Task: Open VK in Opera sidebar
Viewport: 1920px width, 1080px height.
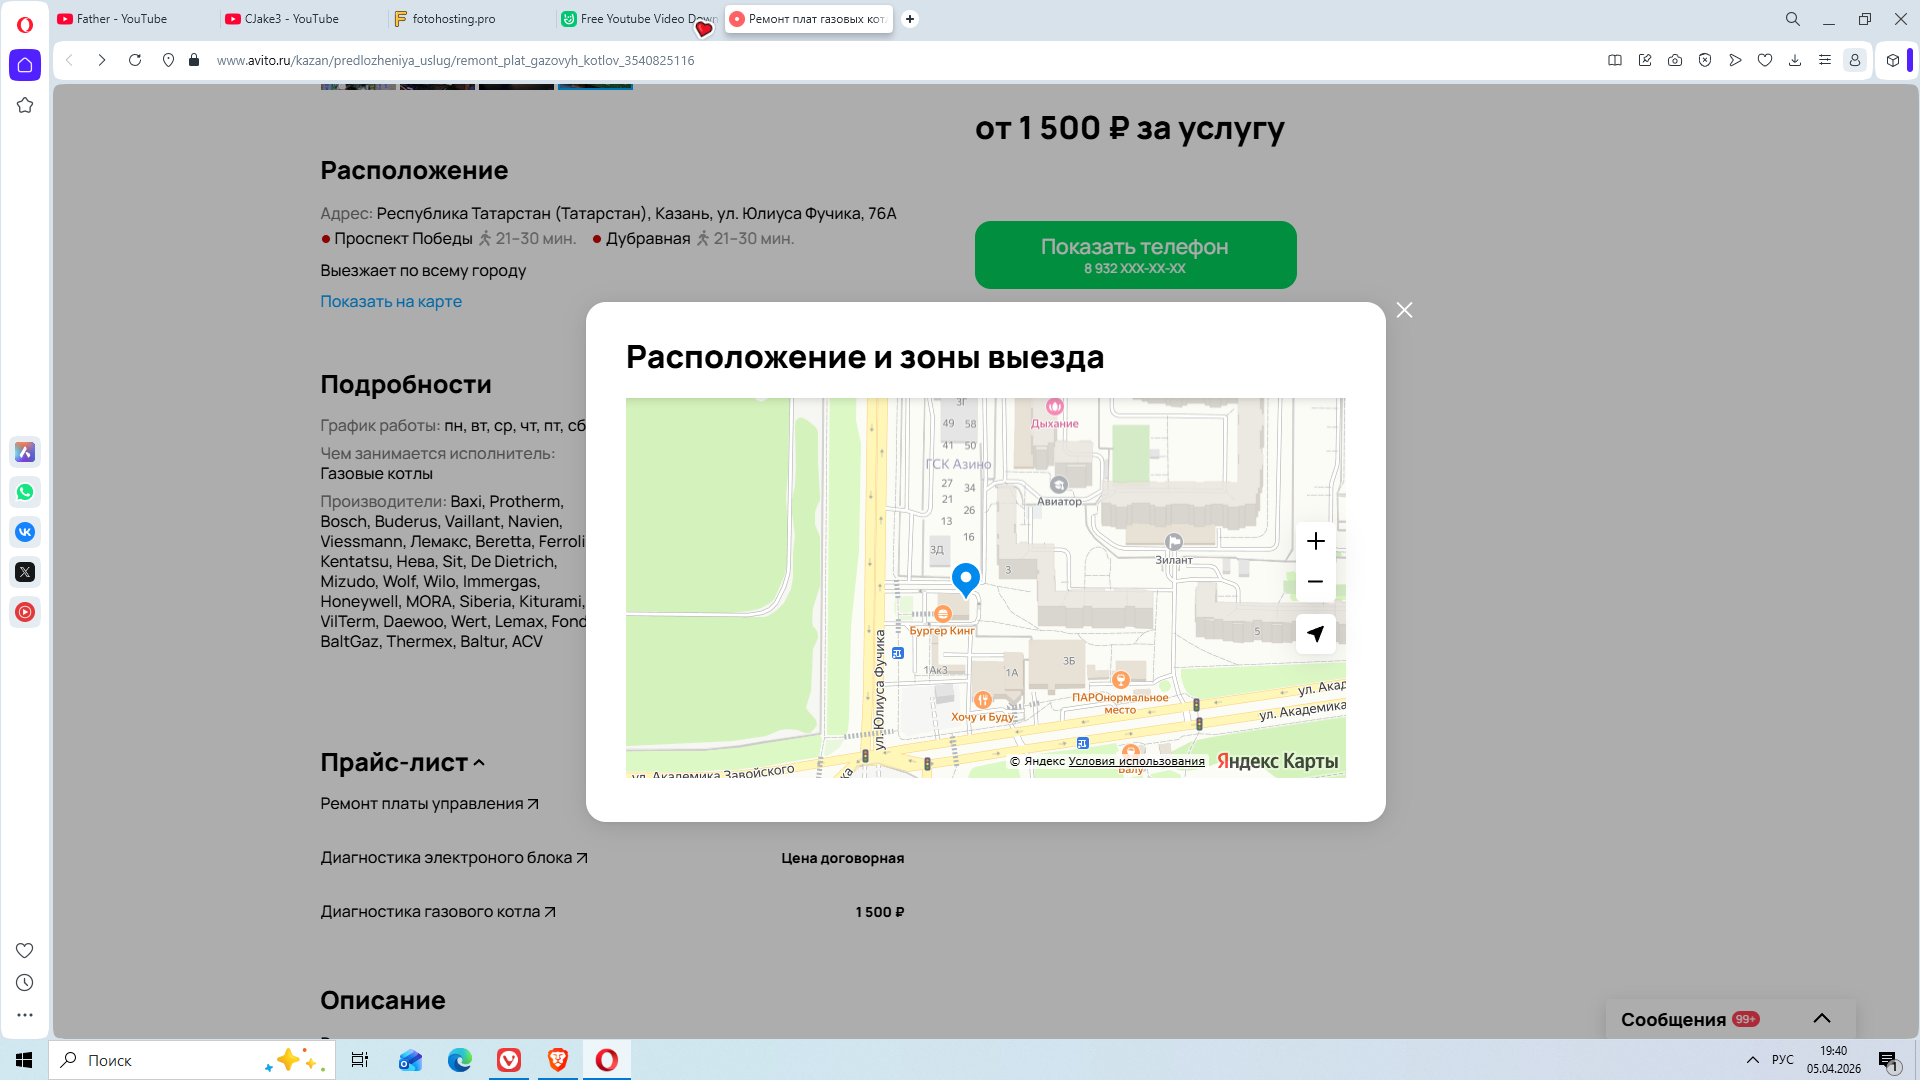Action: [25, 532]
